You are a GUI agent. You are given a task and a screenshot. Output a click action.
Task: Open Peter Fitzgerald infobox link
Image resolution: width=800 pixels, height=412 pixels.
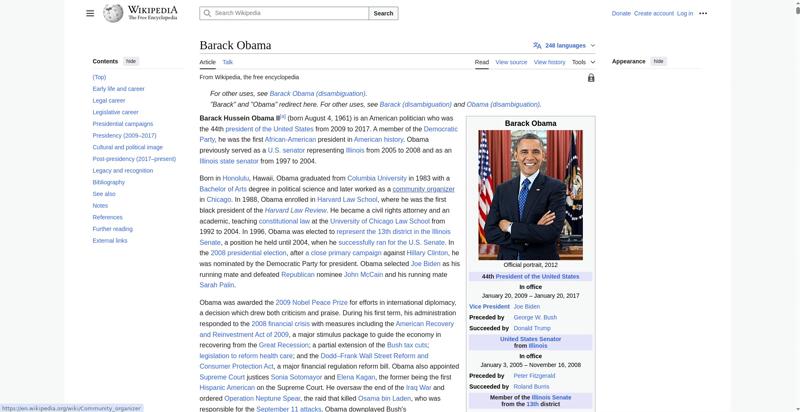pyautogui.click(x=534, y=376)
